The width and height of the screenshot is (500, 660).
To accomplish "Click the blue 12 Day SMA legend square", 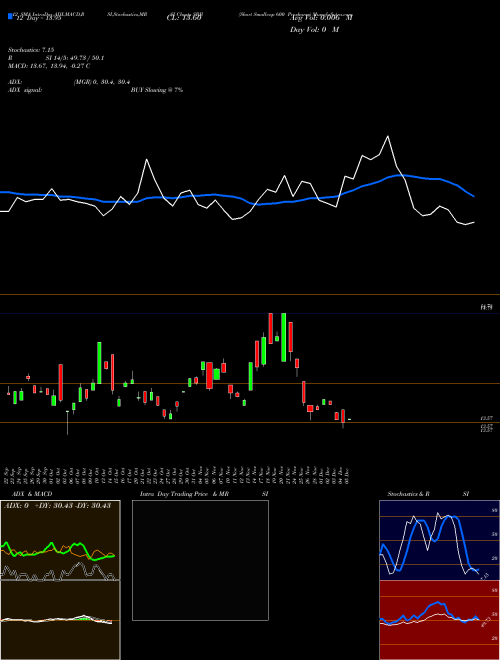I will [x=10, y=16].
